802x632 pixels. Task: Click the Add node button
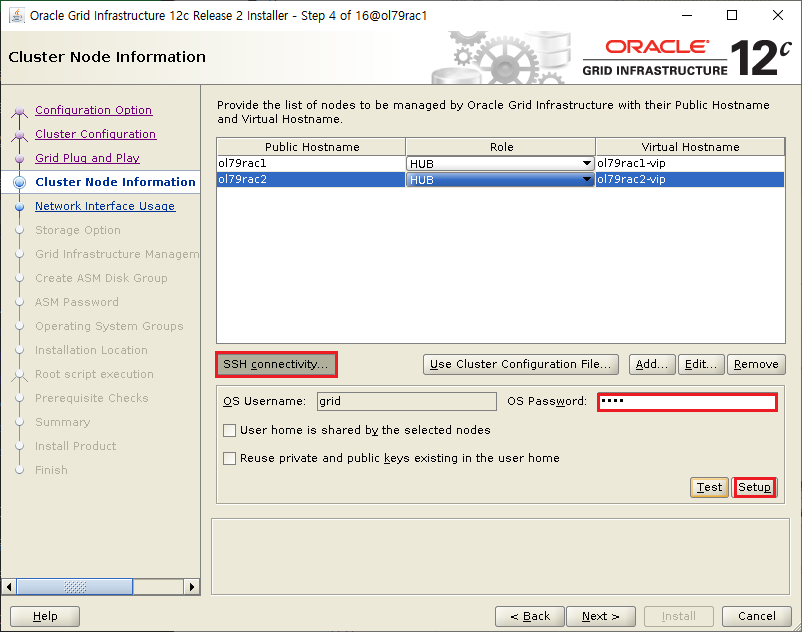652,365
